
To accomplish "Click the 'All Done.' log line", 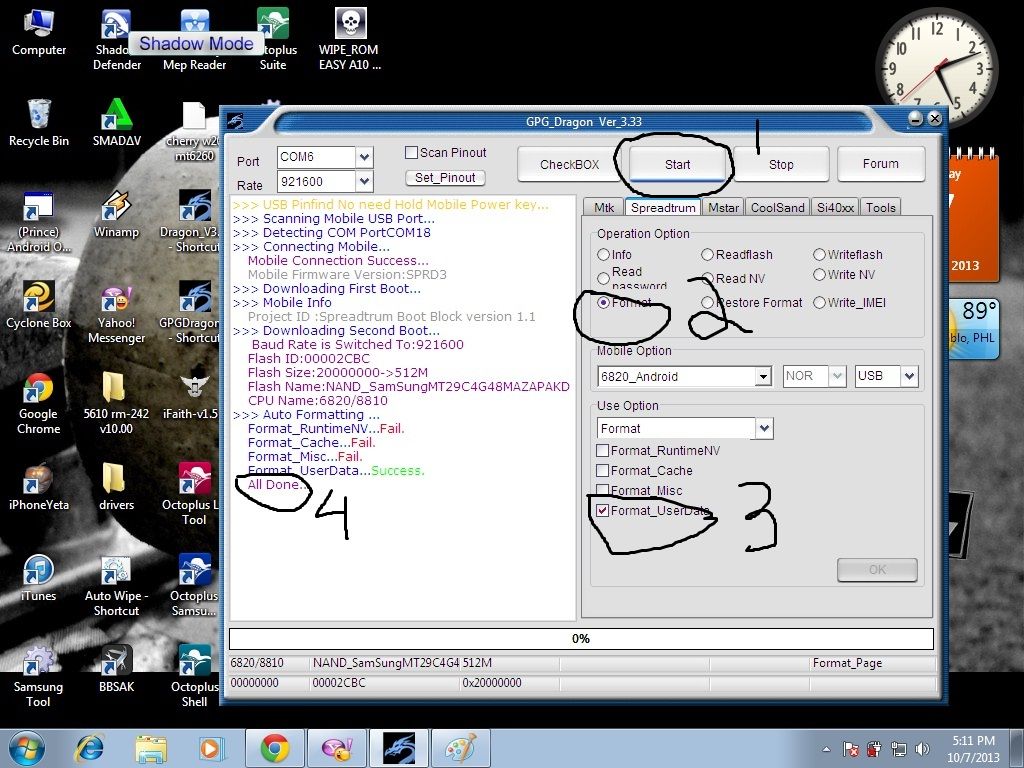I will point(275,485).
